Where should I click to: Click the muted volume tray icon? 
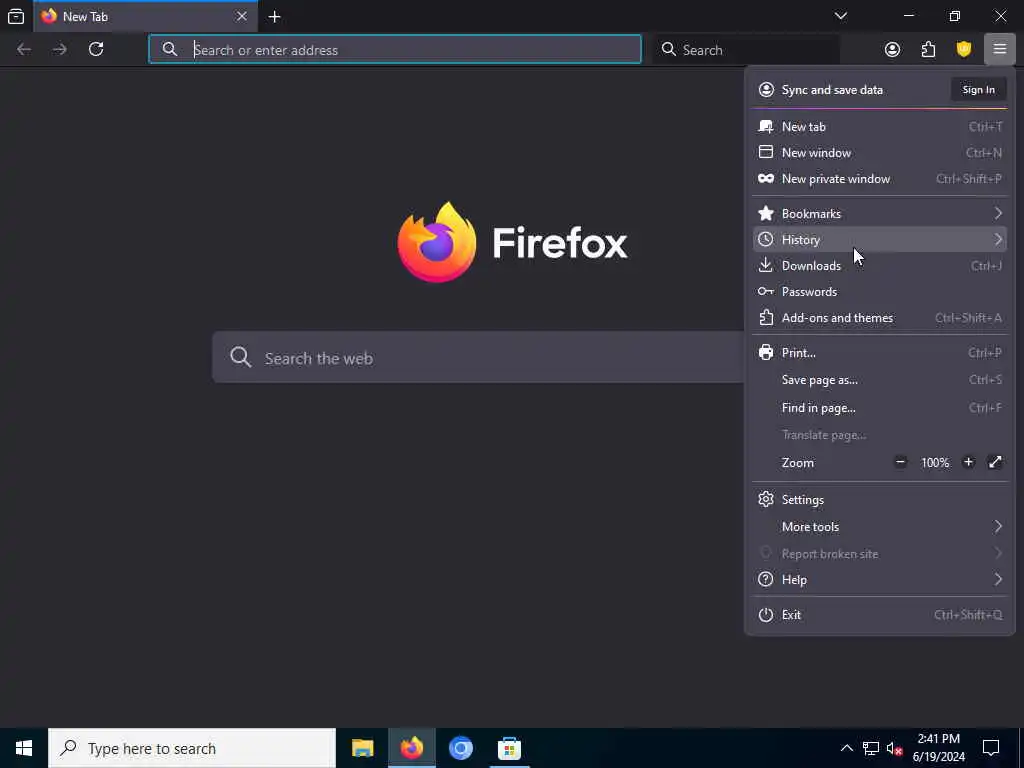[x=894, y=748]
